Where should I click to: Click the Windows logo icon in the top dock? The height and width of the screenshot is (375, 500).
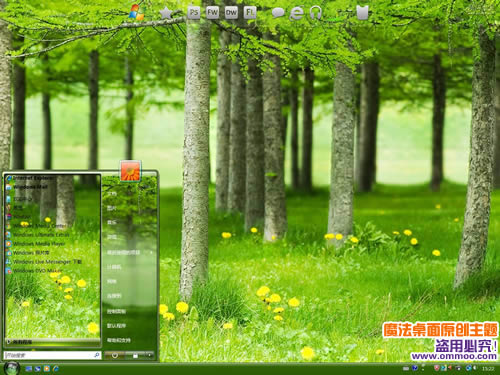pyautogui.click(x=137, y=13)
